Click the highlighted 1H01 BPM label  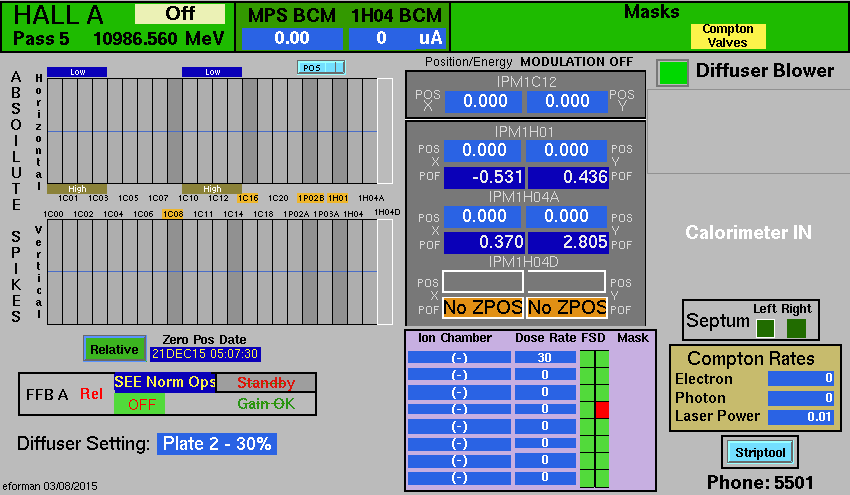338,198
